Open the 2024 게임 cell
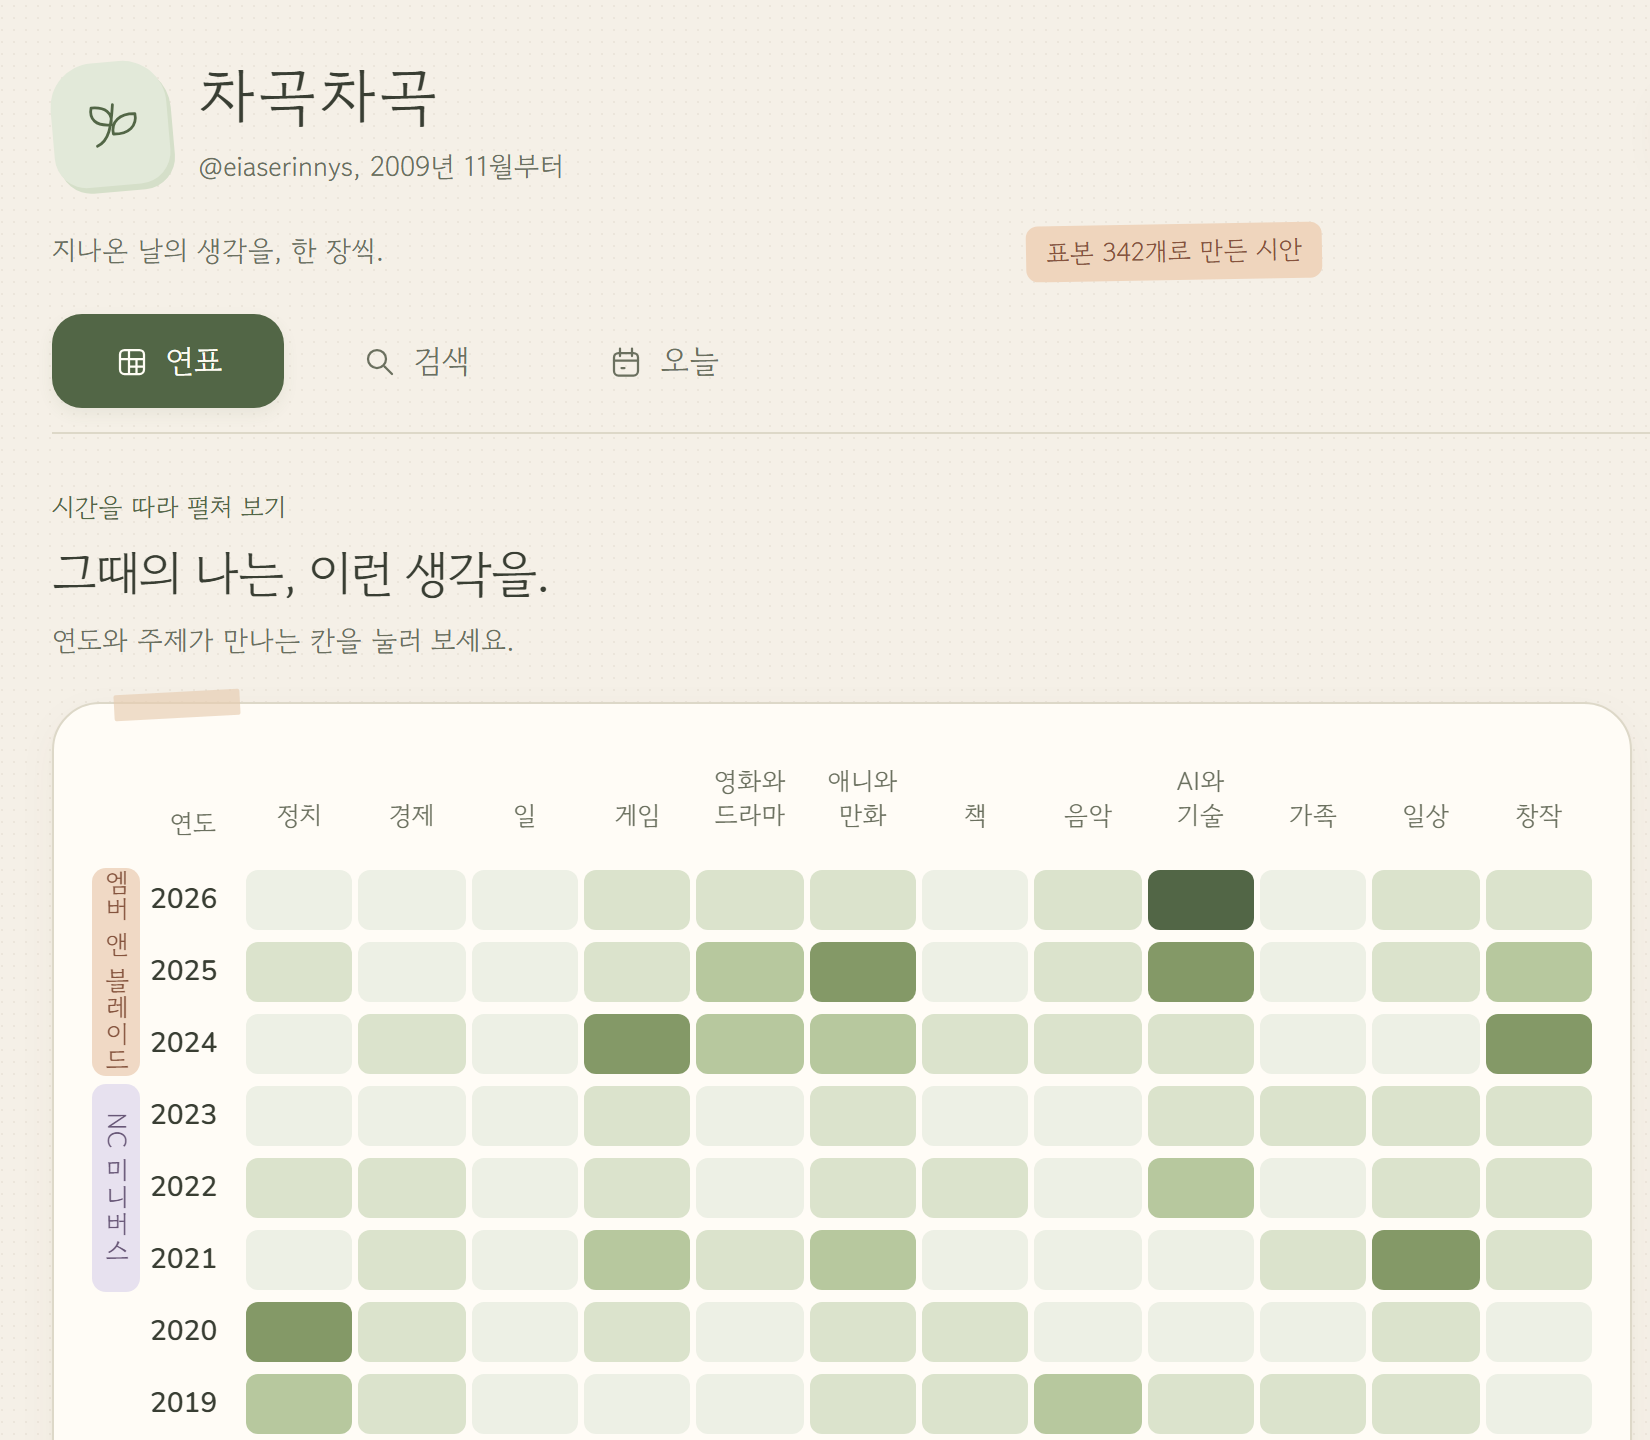1650x1440 pixels. [x=637, y=1044]
